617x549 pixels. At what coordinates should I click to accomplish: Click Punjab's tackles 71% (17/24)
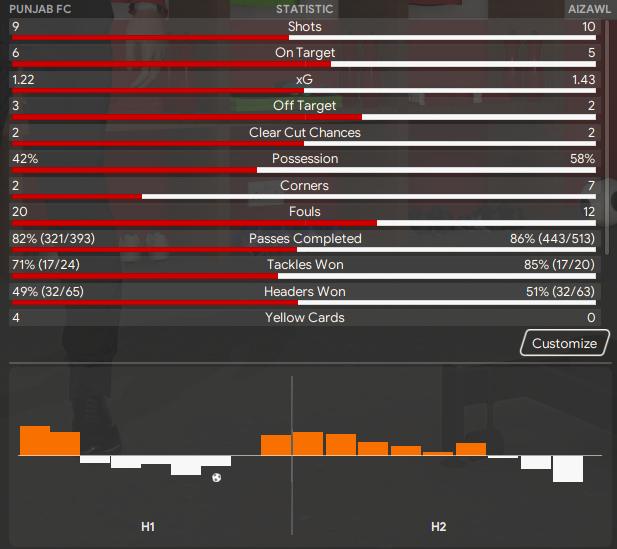coord(46,264)
